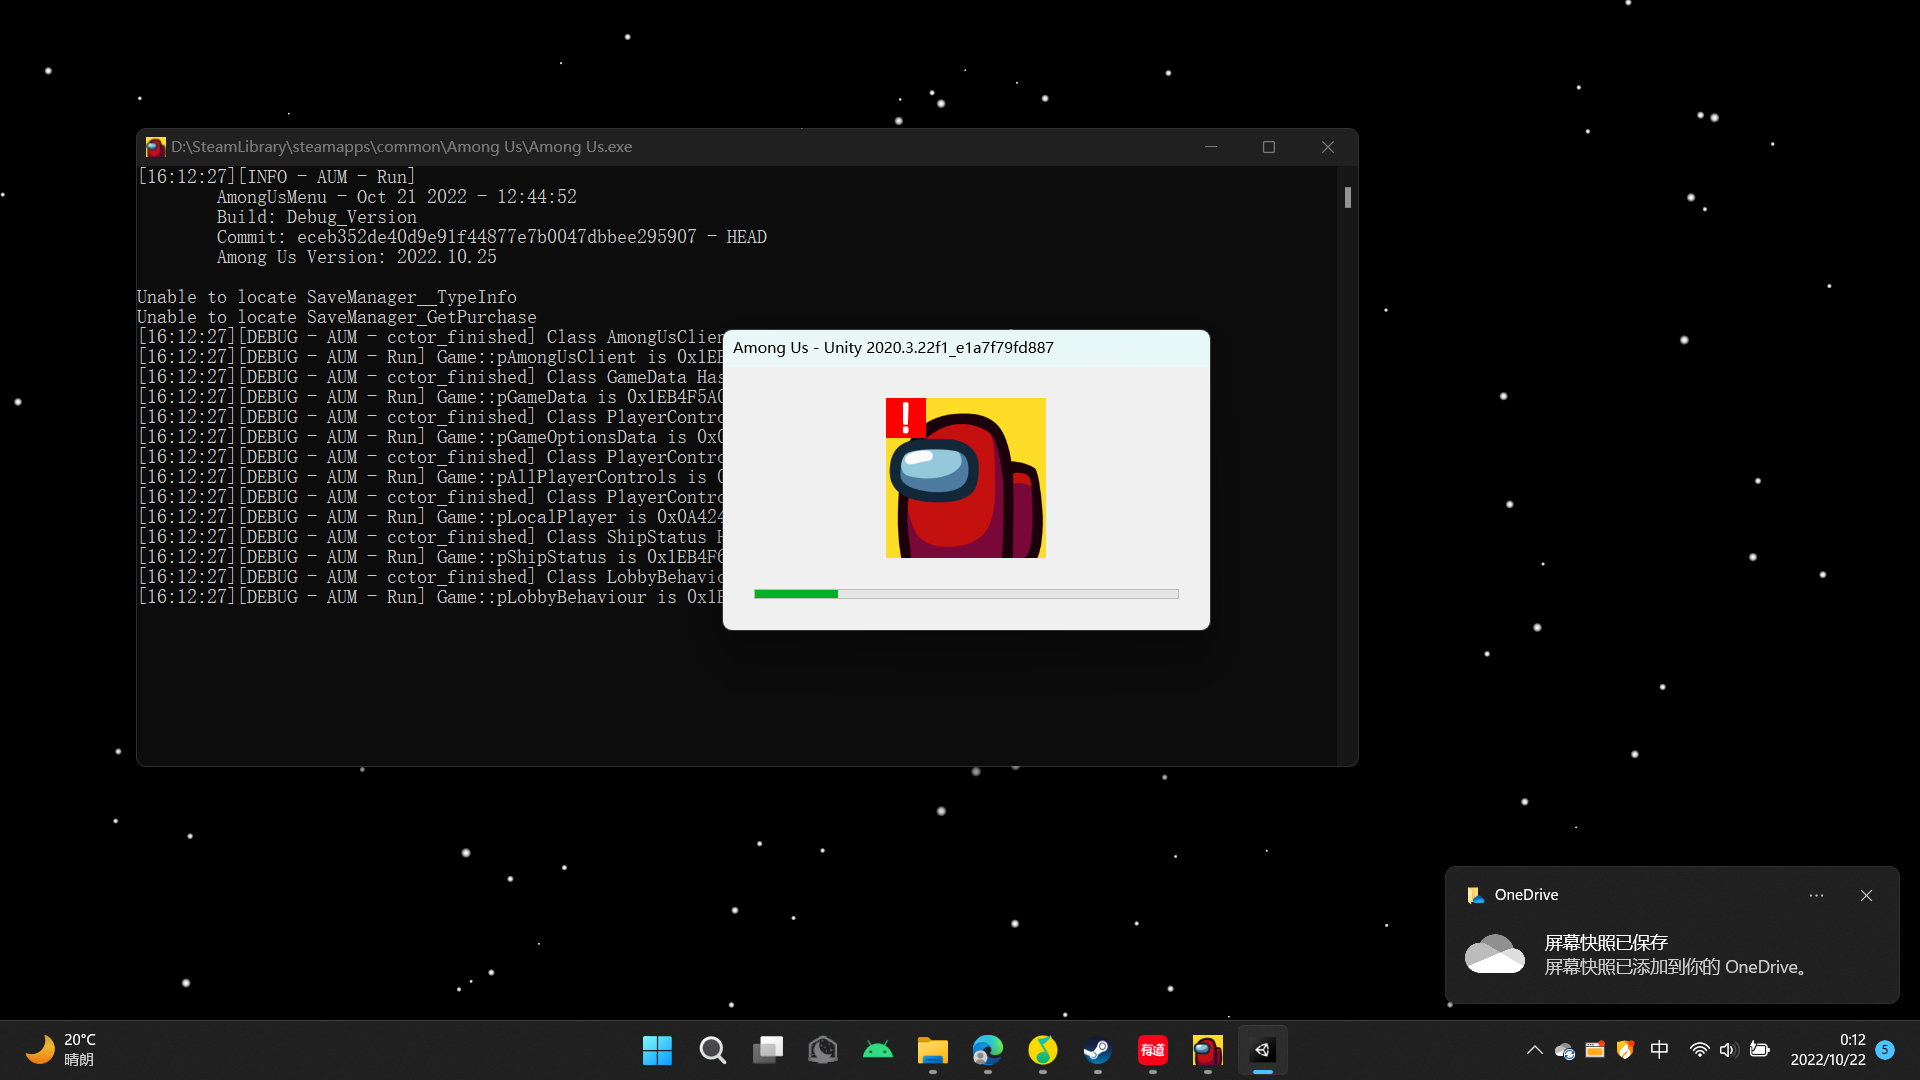
Task: Click the Unity loading progress bar
Action: coord(966,593)
